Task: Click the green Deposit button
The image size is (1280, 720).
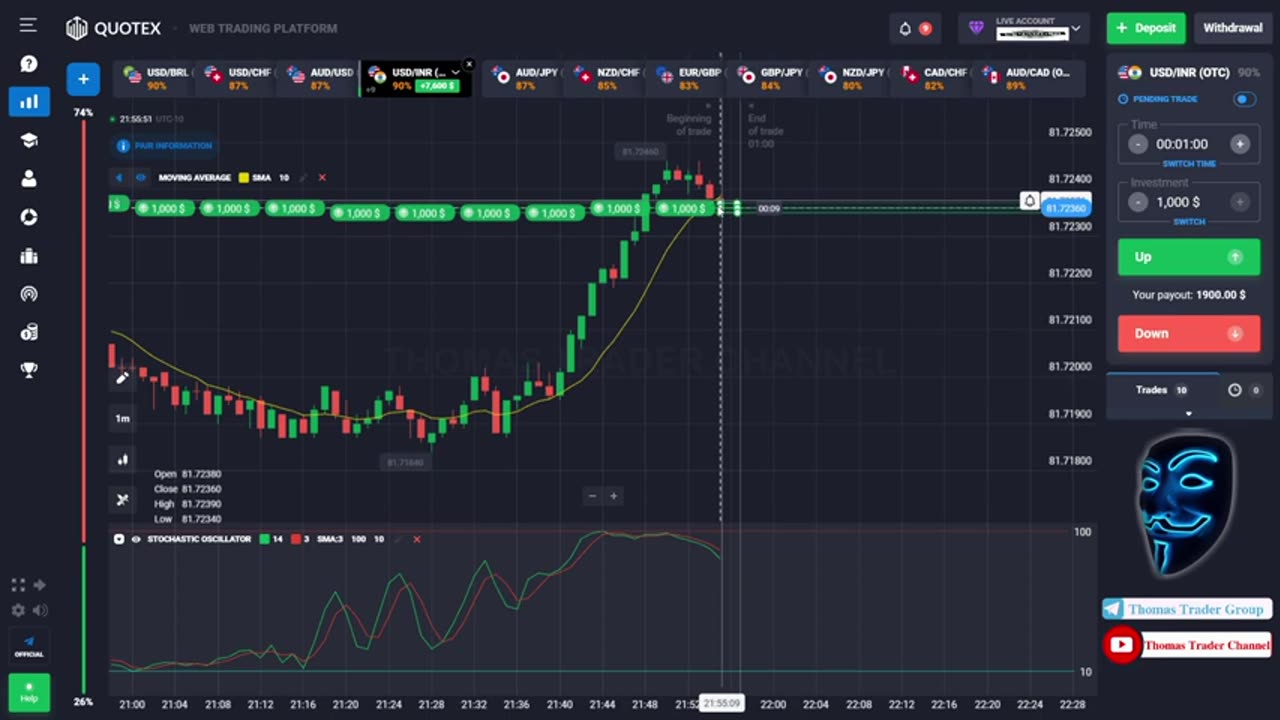Action: (x=1146, y=28)
